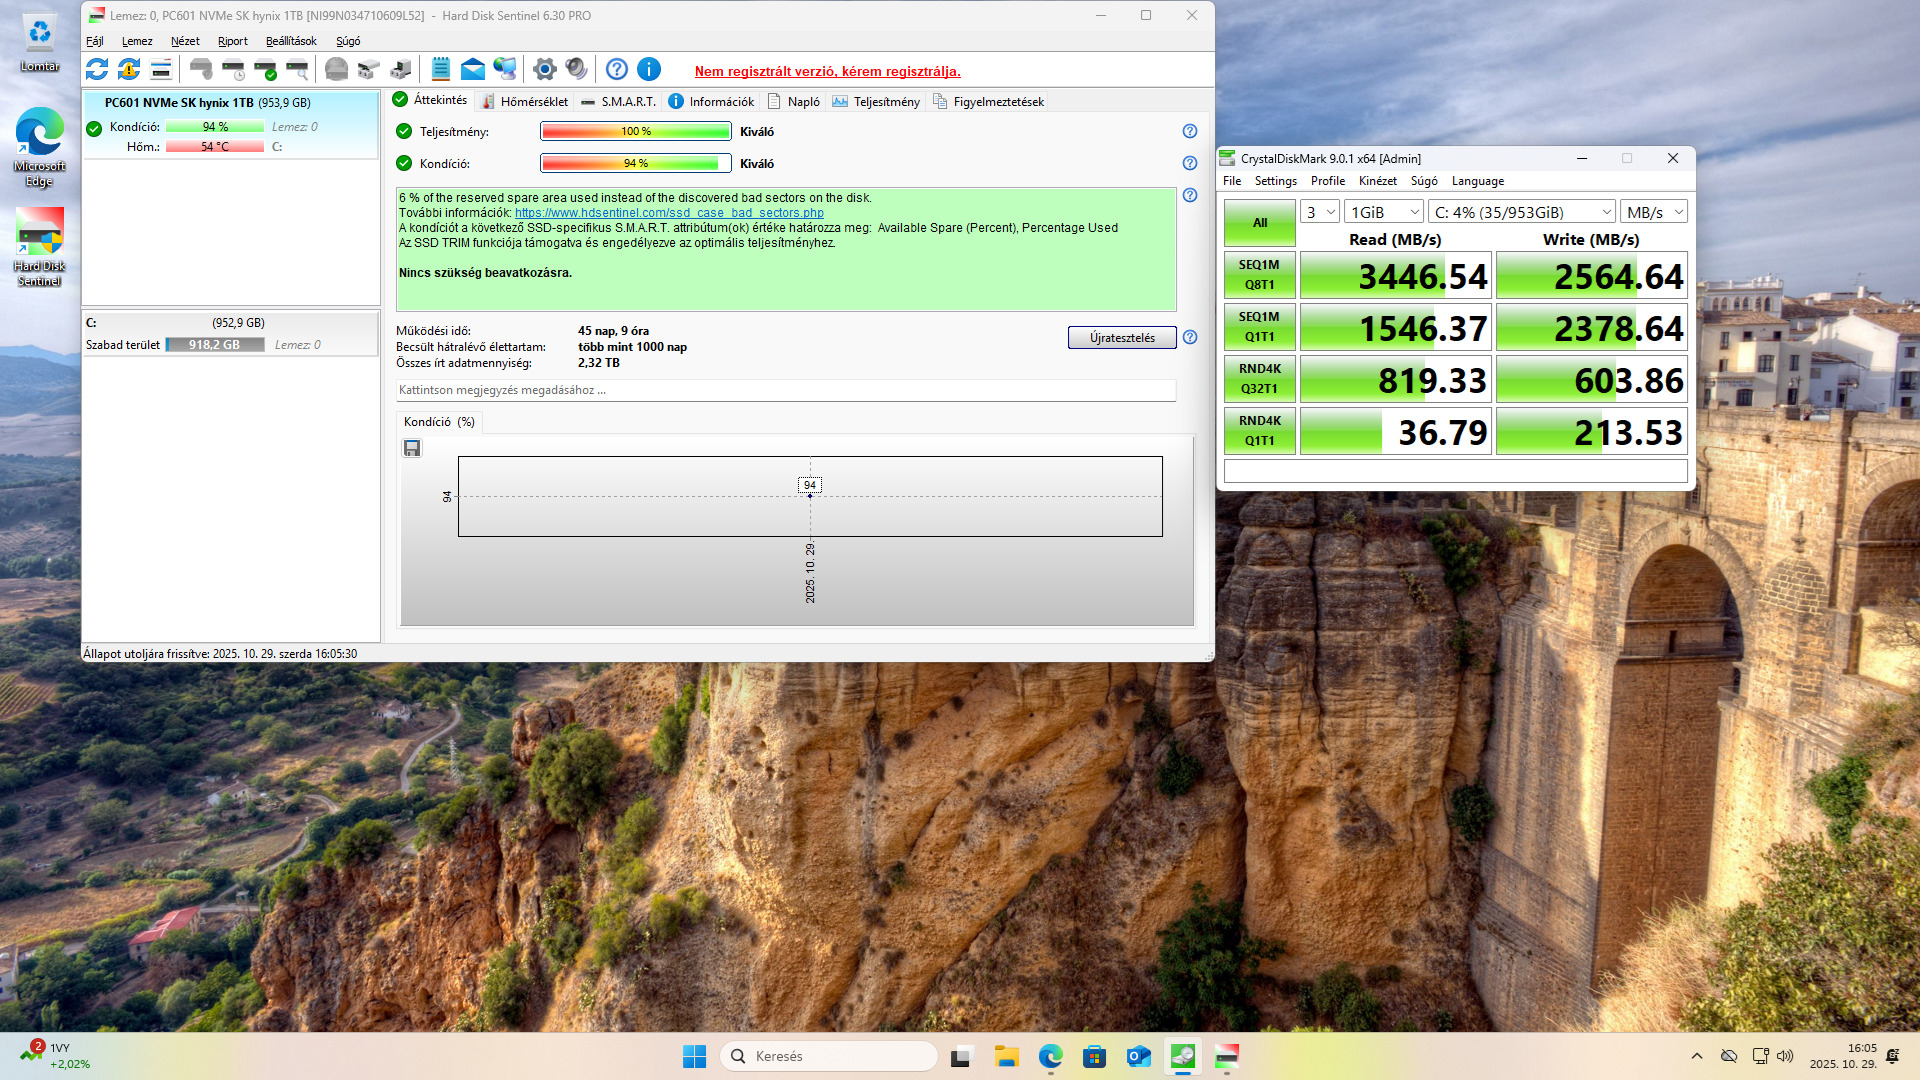Image resolution: width=1920 pixels, height=1080 pixels.
Task: Click the notepad report toolbar icon
Action: tap(440, 69)
